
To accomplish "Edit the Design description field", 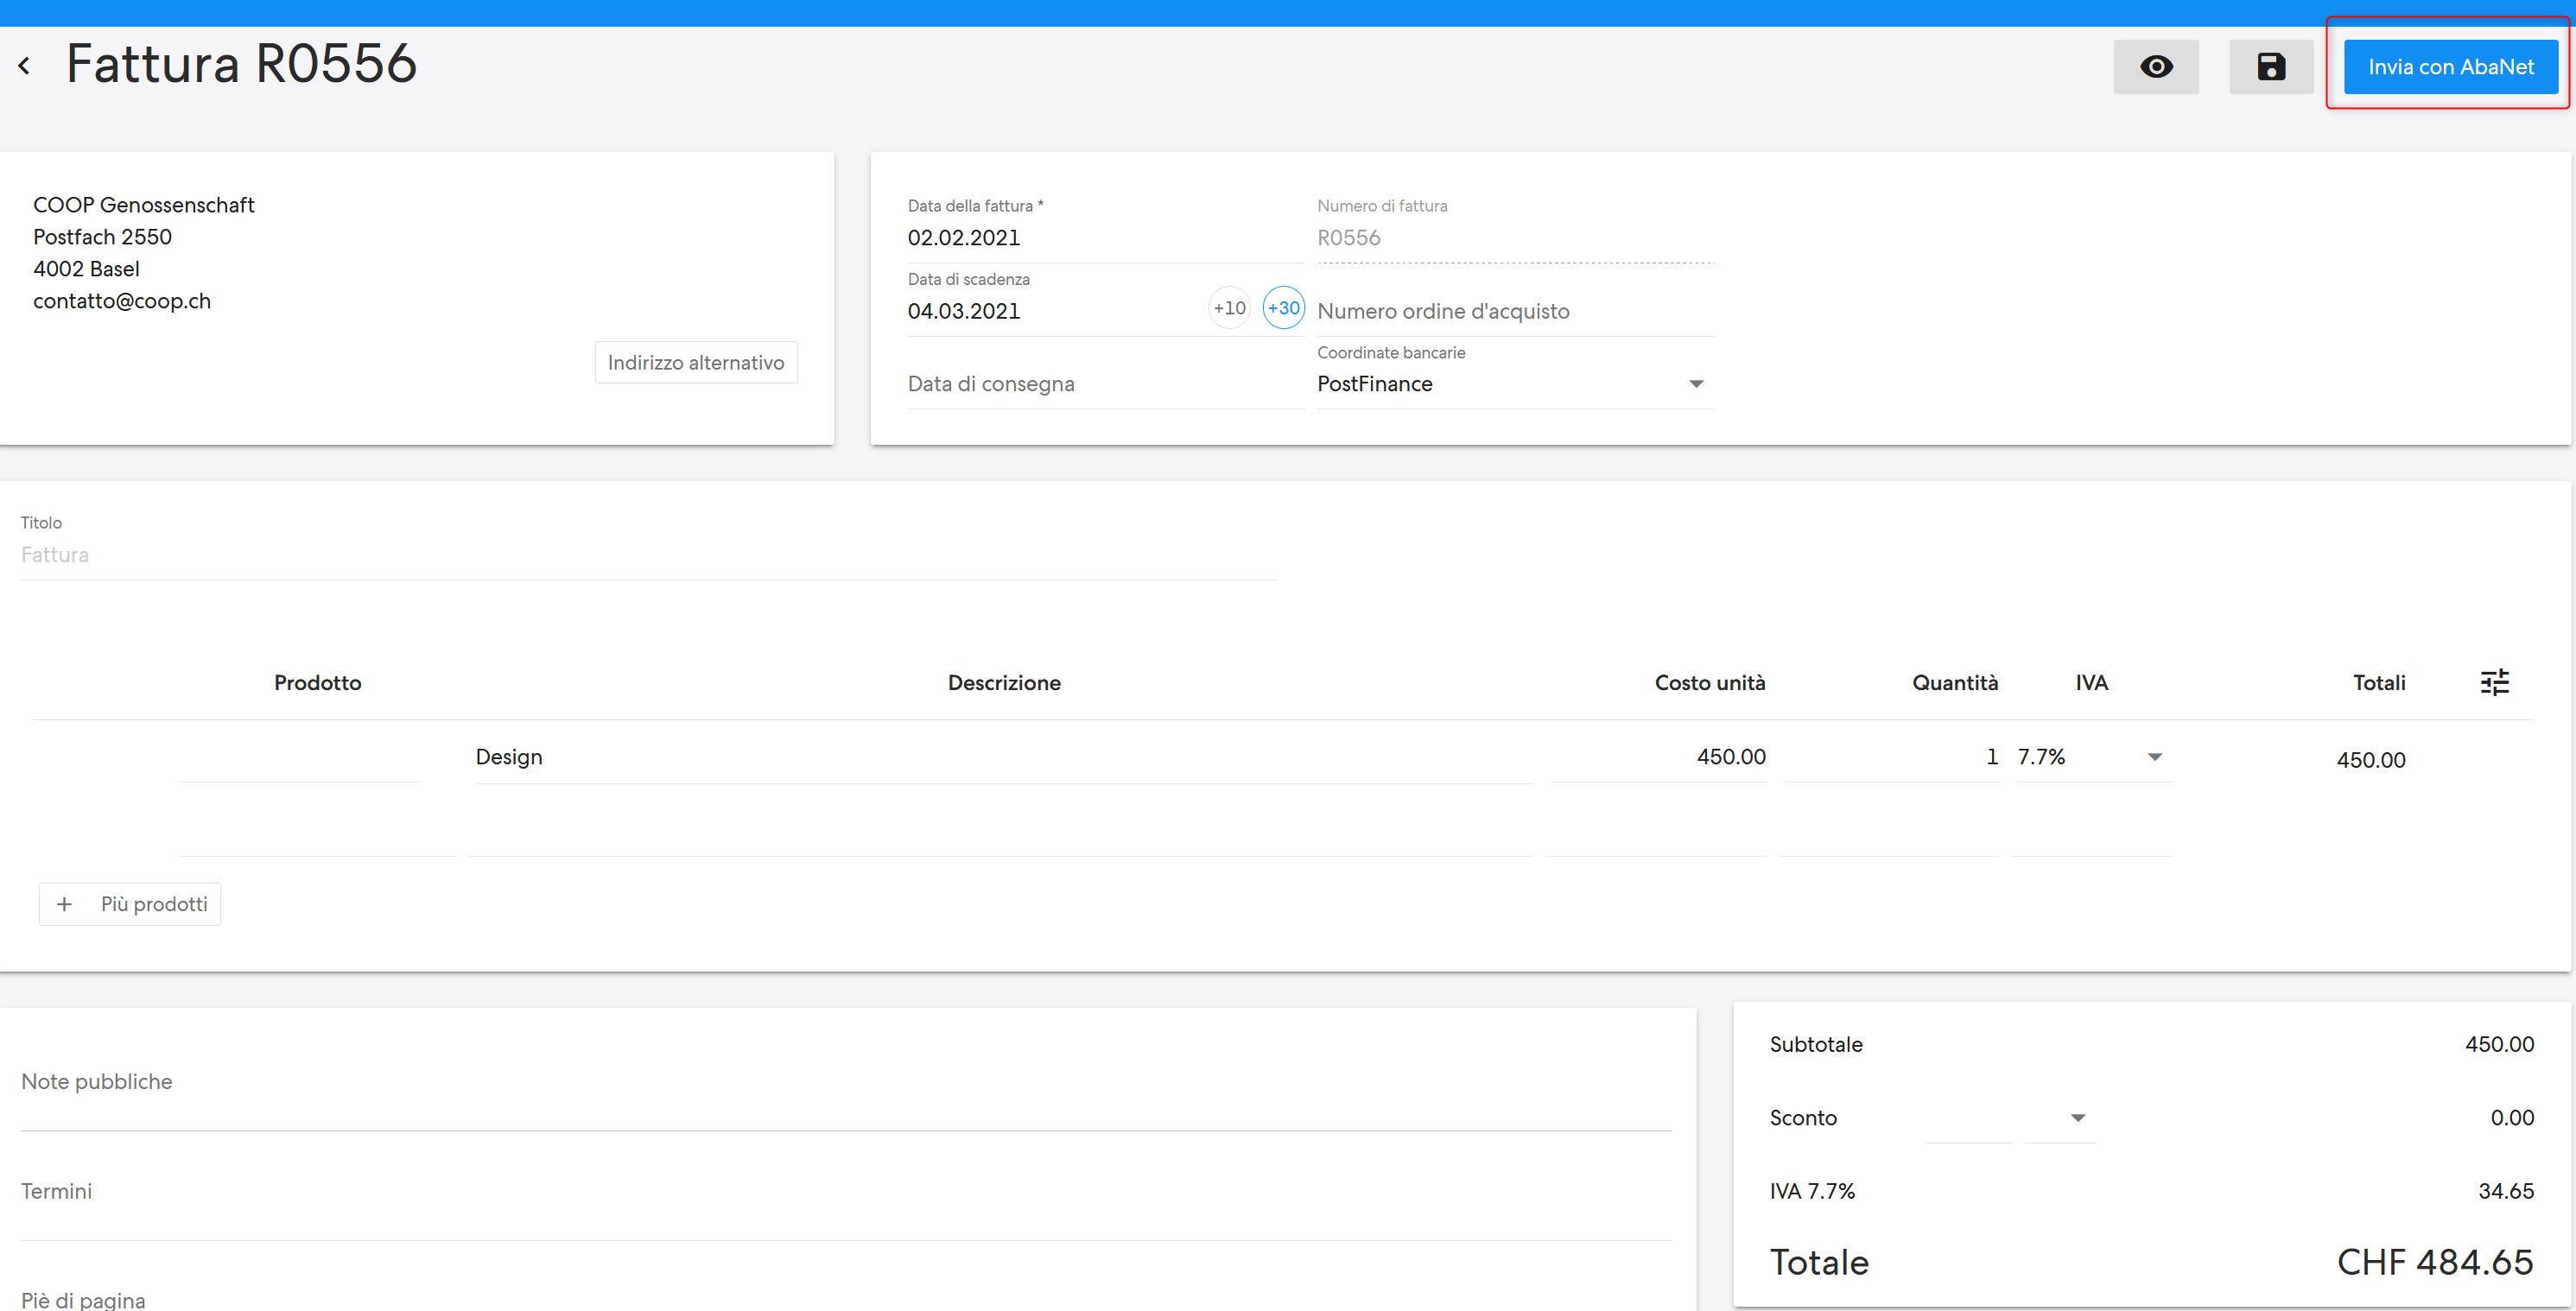I will (x=1003, y=757).
